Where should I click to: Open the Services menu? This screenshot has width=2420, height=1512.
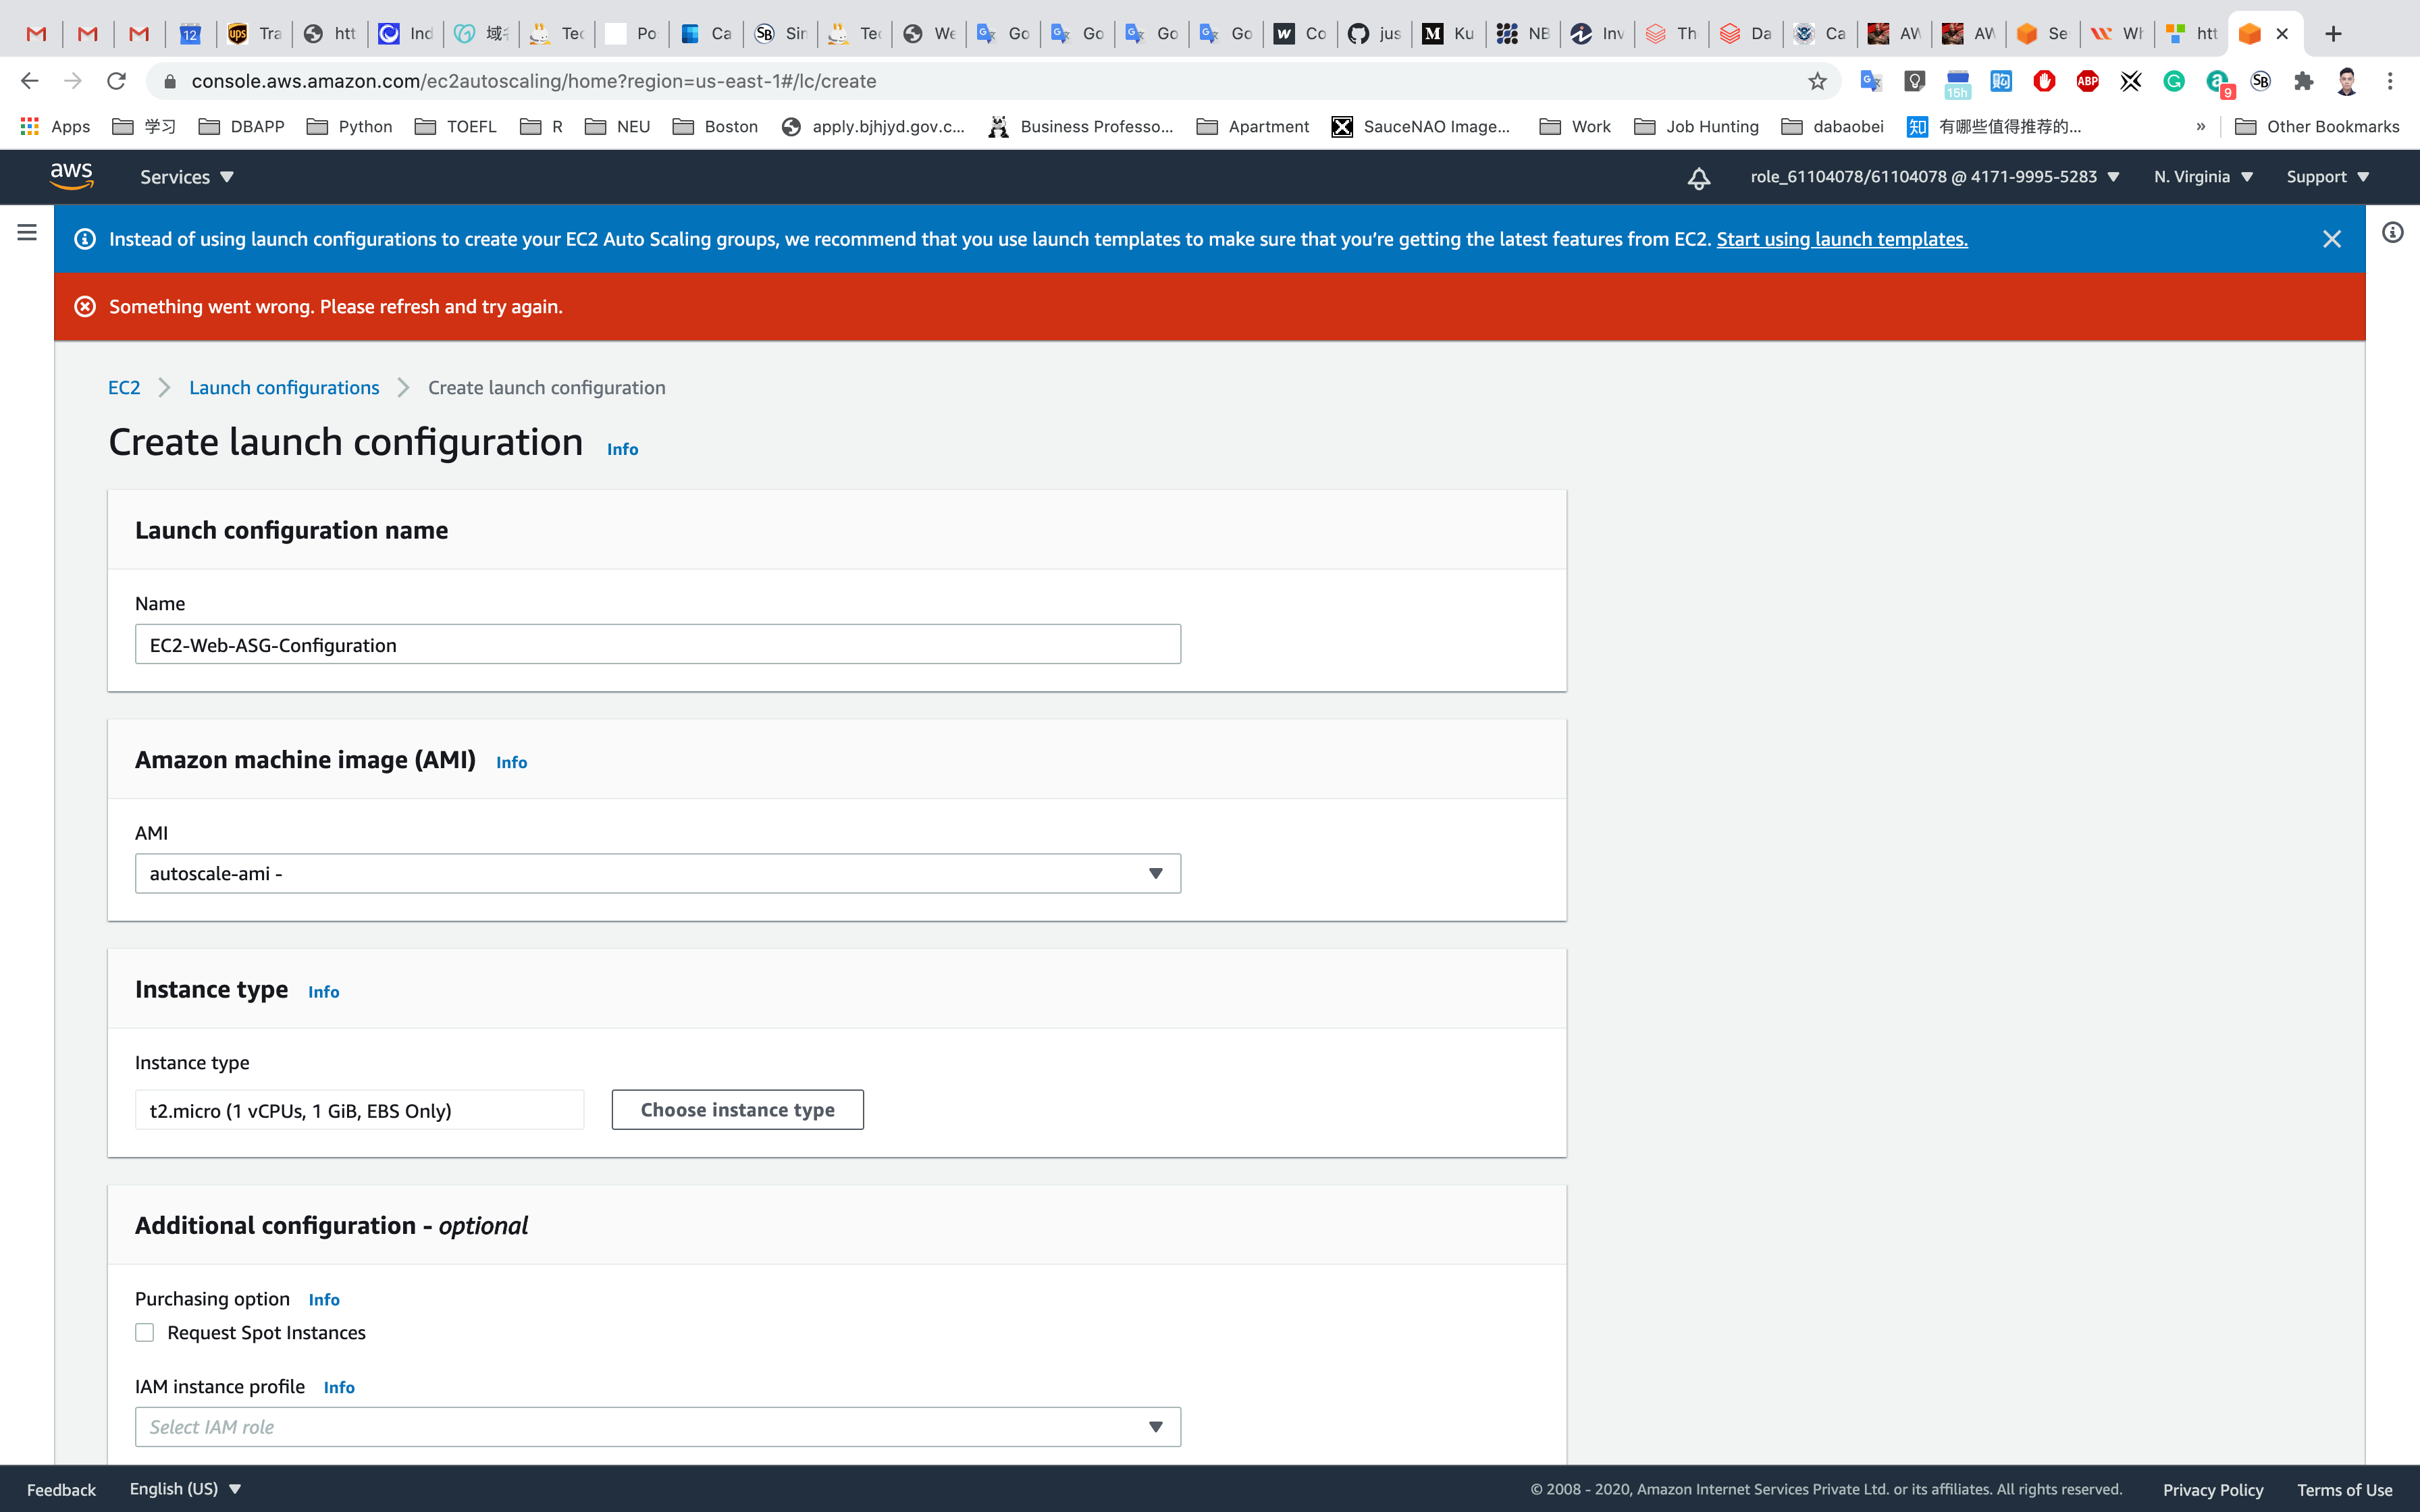pyautogui.click(x=186, y=177)
